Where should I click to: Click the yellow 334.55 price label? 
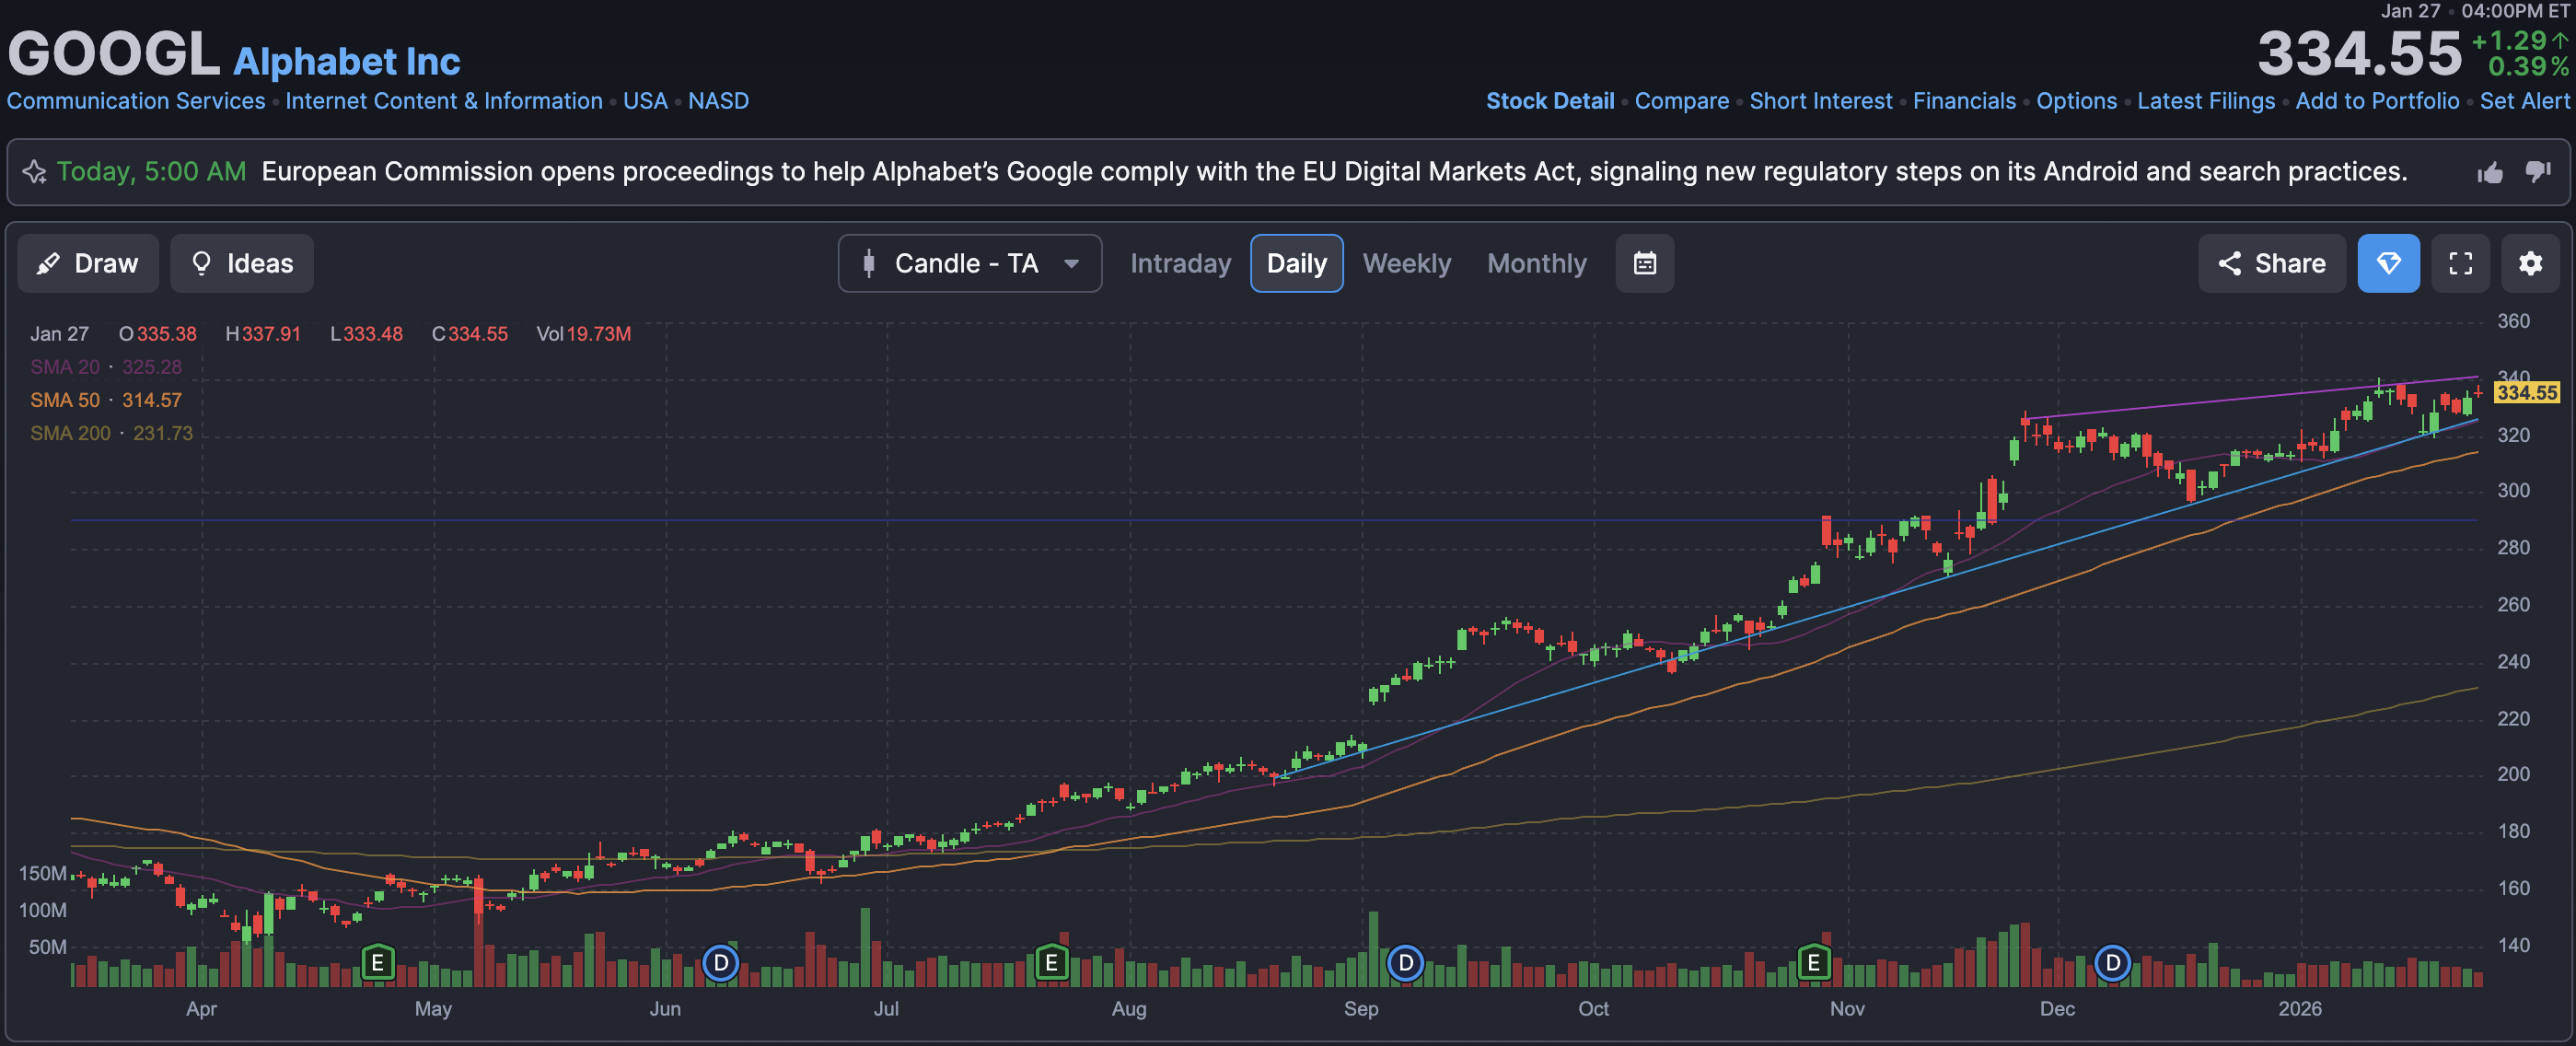[2526, 392]
